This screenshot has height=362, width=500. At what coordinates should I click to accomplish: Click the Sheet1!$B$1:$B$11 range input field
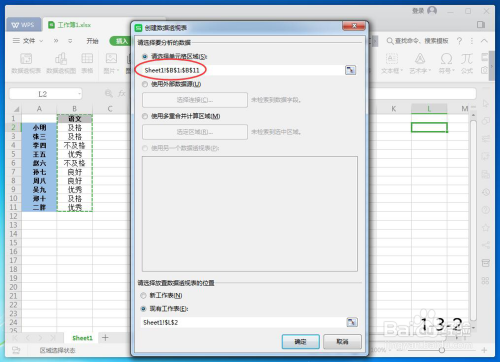click(x=243, y=70)
